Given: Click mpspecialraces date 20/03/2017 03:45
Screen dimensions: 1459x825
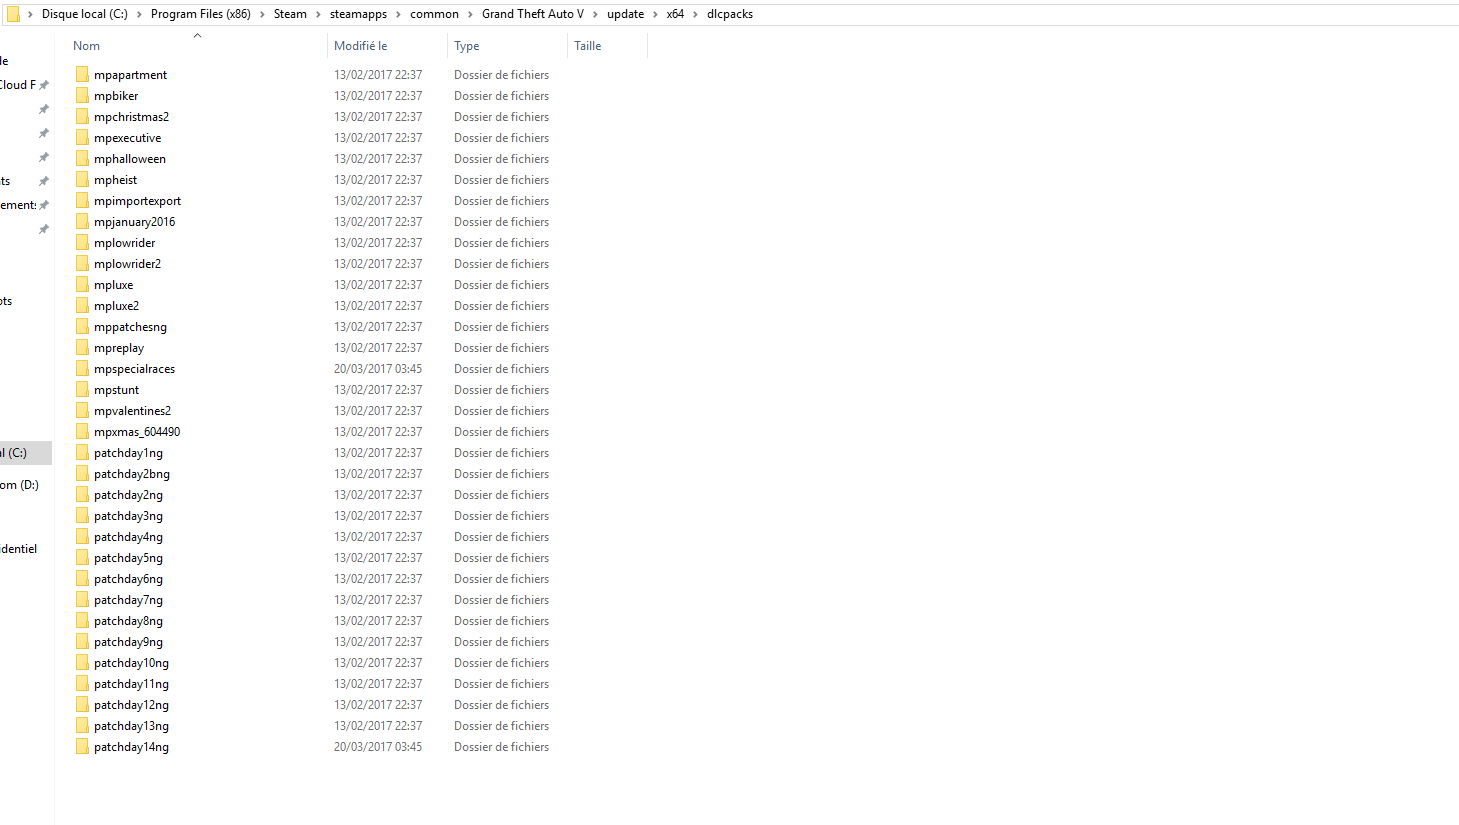Looking at the screenshot, I should (x=378, y=369).
